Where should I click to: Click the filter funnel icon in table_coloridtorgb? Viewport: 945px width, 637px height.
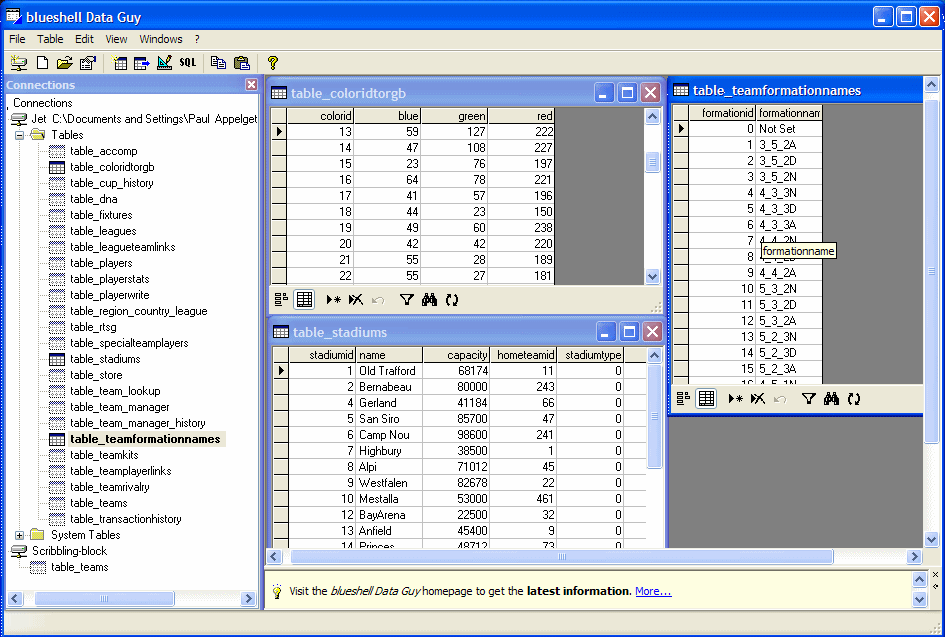(406, 299)
